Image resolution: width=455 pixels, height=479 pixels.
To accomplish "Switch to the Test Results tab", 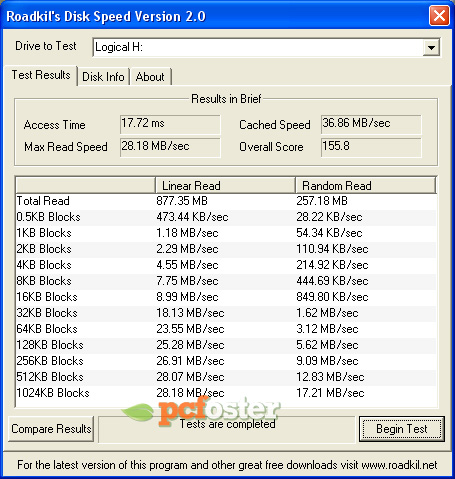I will click(x=41, y=75).
